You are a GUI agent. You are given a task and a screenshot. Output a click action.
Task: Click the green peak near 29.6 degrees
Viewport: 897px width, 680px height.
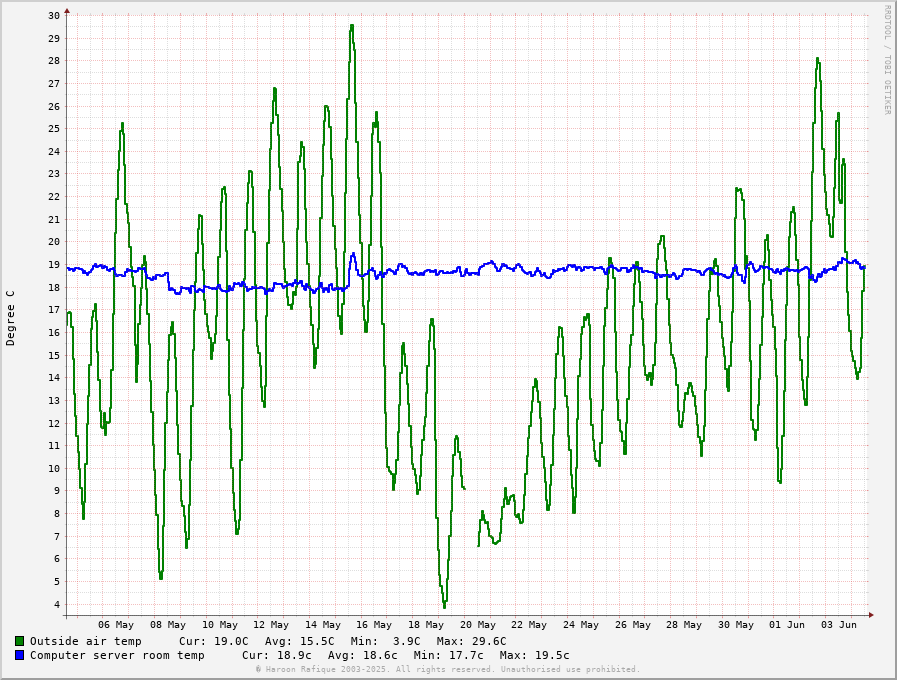352,26
